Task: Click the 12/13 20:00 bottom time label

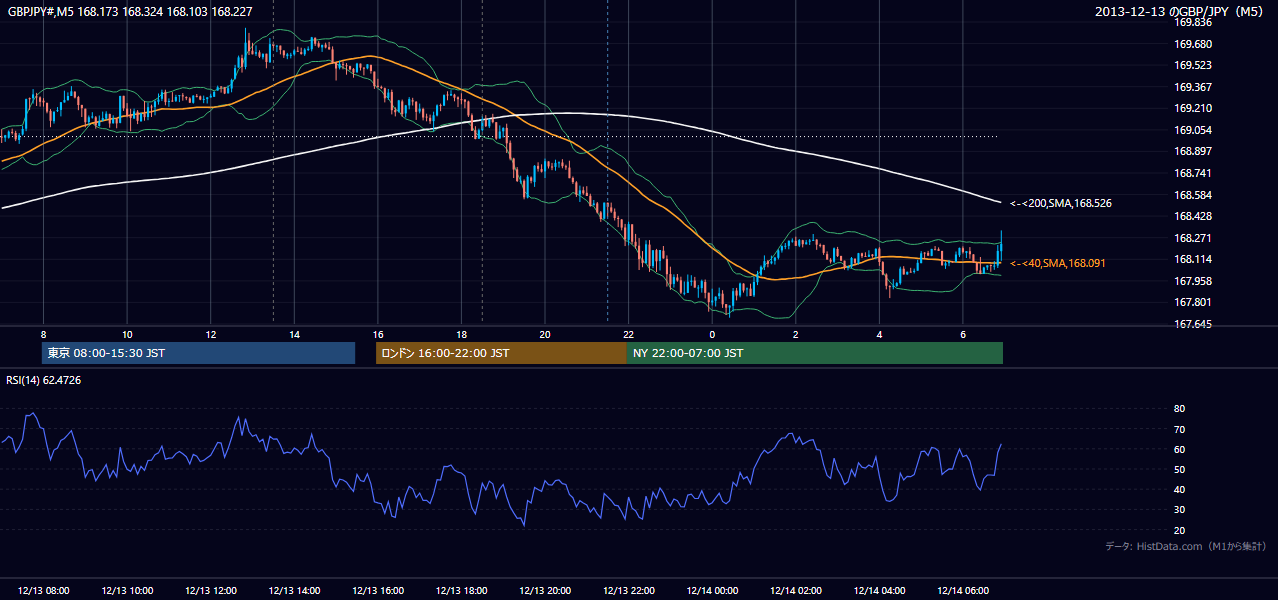Action: pyautogui.click(x=545, y=591)
